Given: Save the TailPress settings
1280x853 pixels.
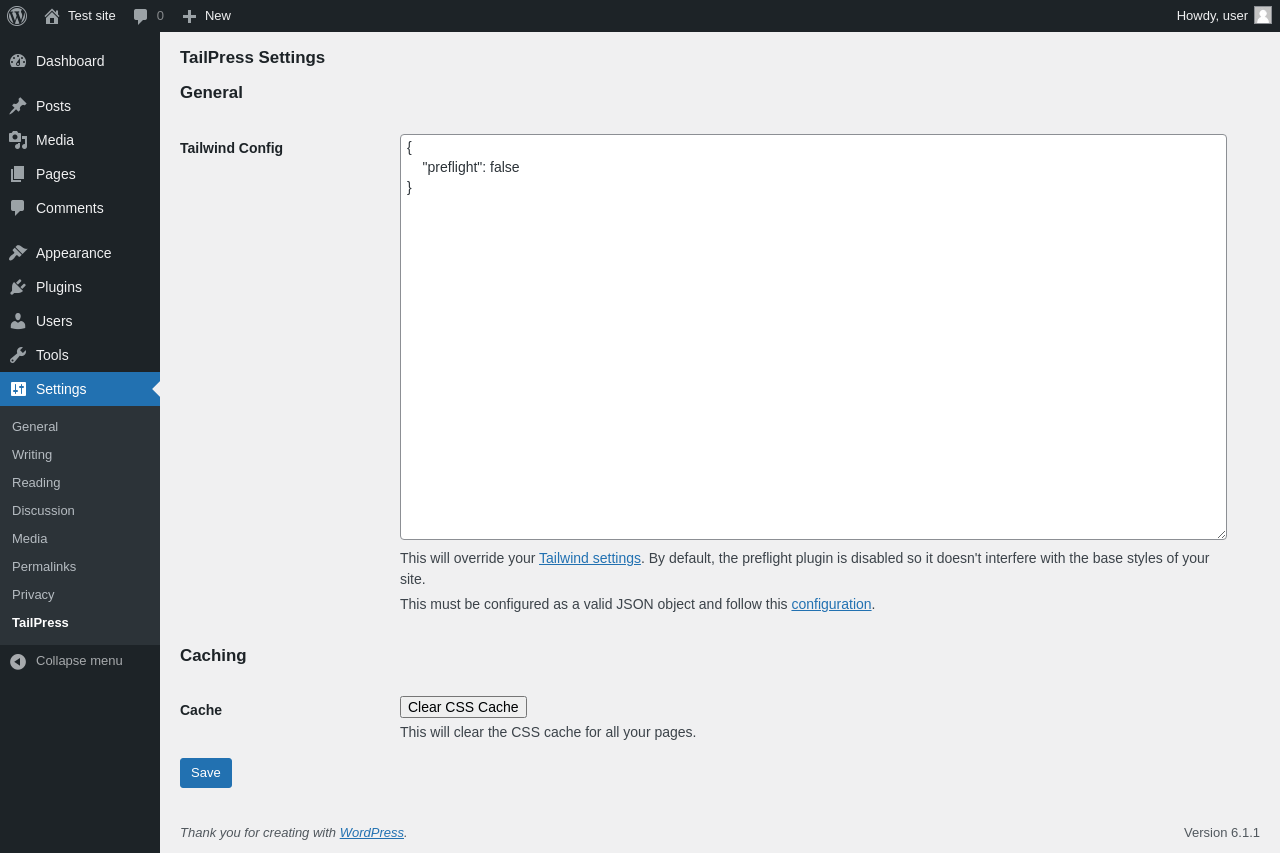Looking at the screenshot, I should pyautogui.click(x=206, y=773).
